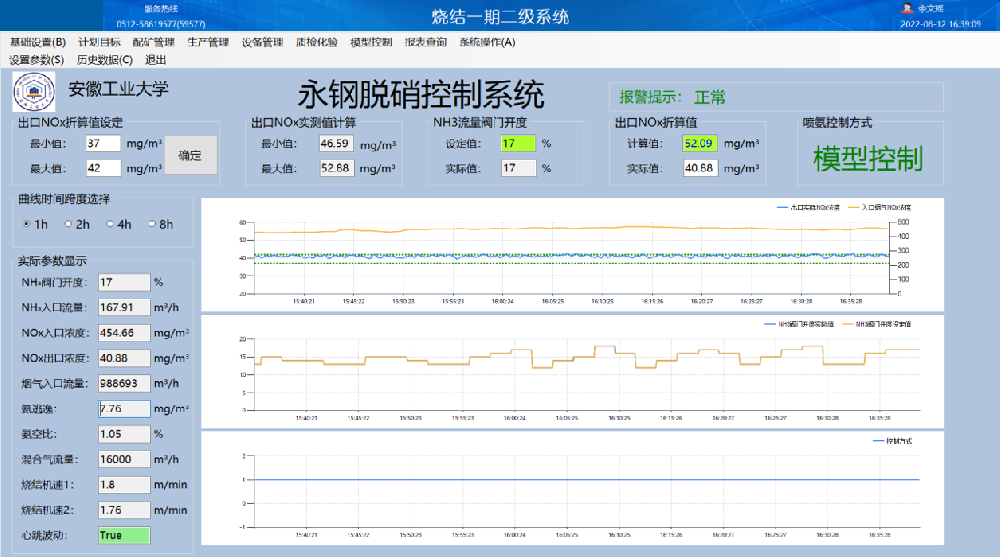Open the 基础设置(B) menu

point(38,42)
